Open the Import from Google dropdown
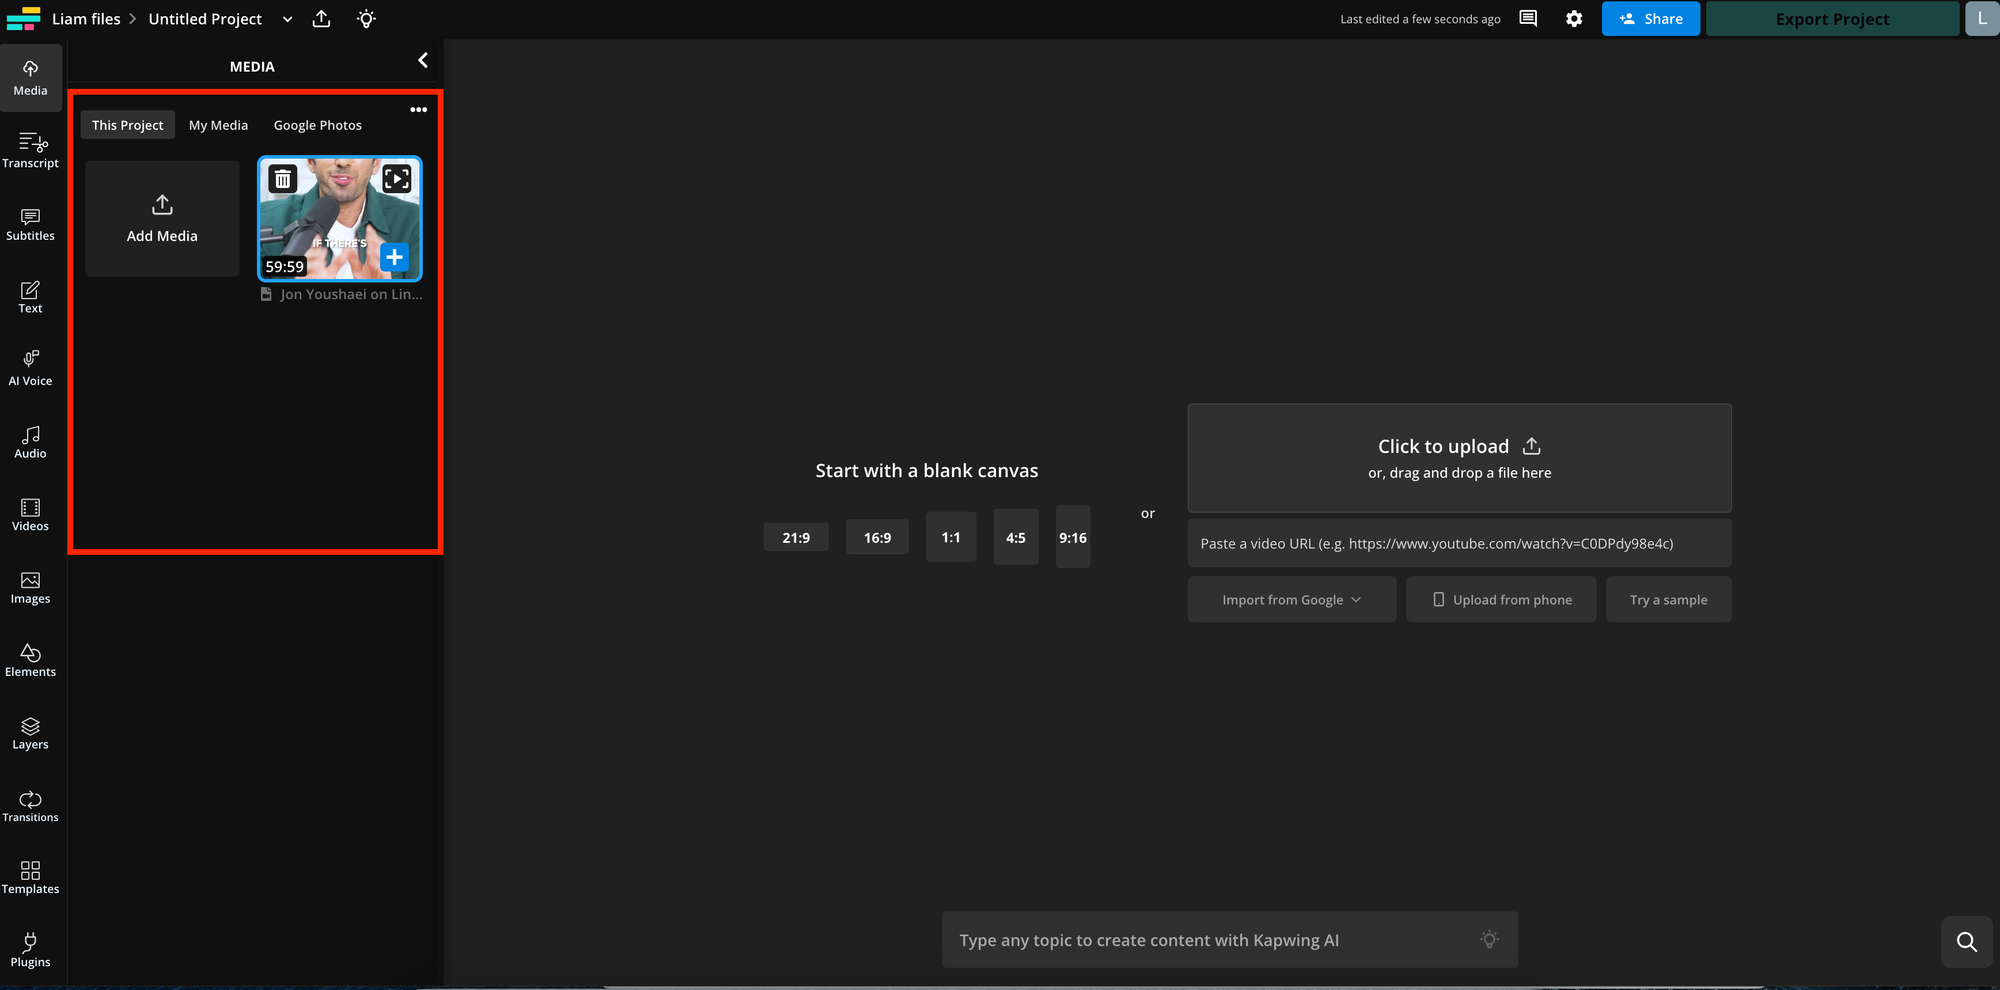This screenshot has width=2000, height=990. click(1291, 599)
